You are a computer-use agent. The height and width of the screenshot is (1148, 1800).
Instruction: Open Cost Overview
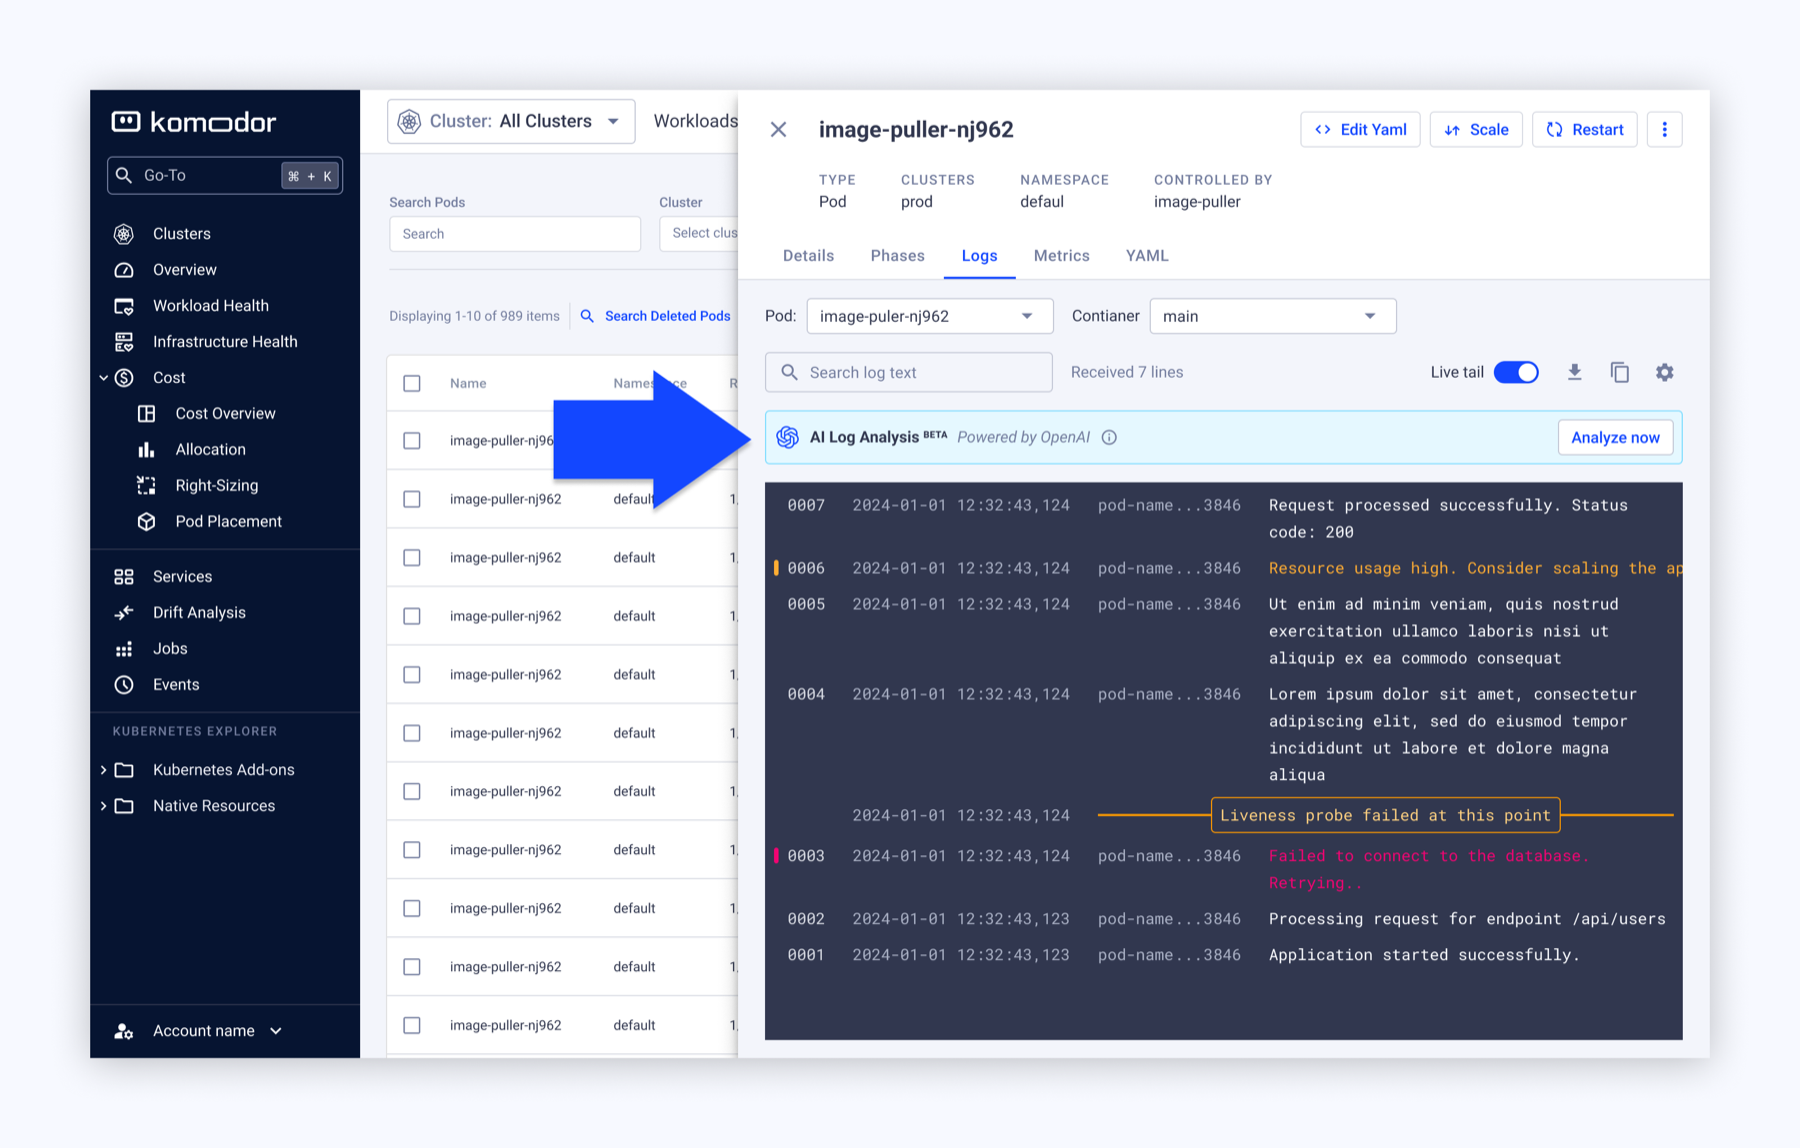point(225,414)
